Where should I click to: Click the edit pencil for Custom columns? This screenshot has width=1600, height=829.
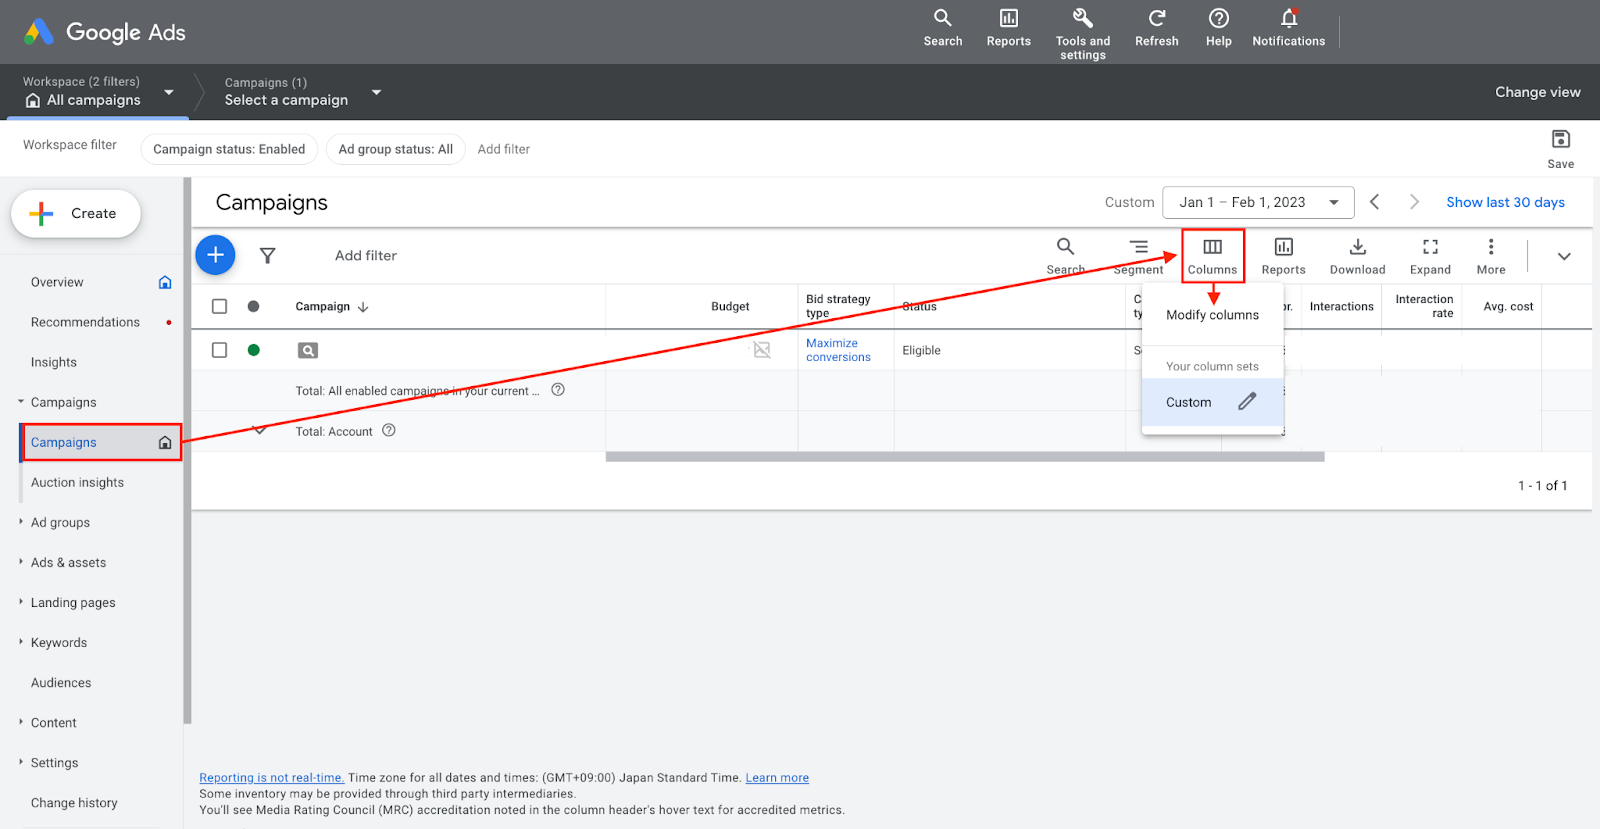1246,402
